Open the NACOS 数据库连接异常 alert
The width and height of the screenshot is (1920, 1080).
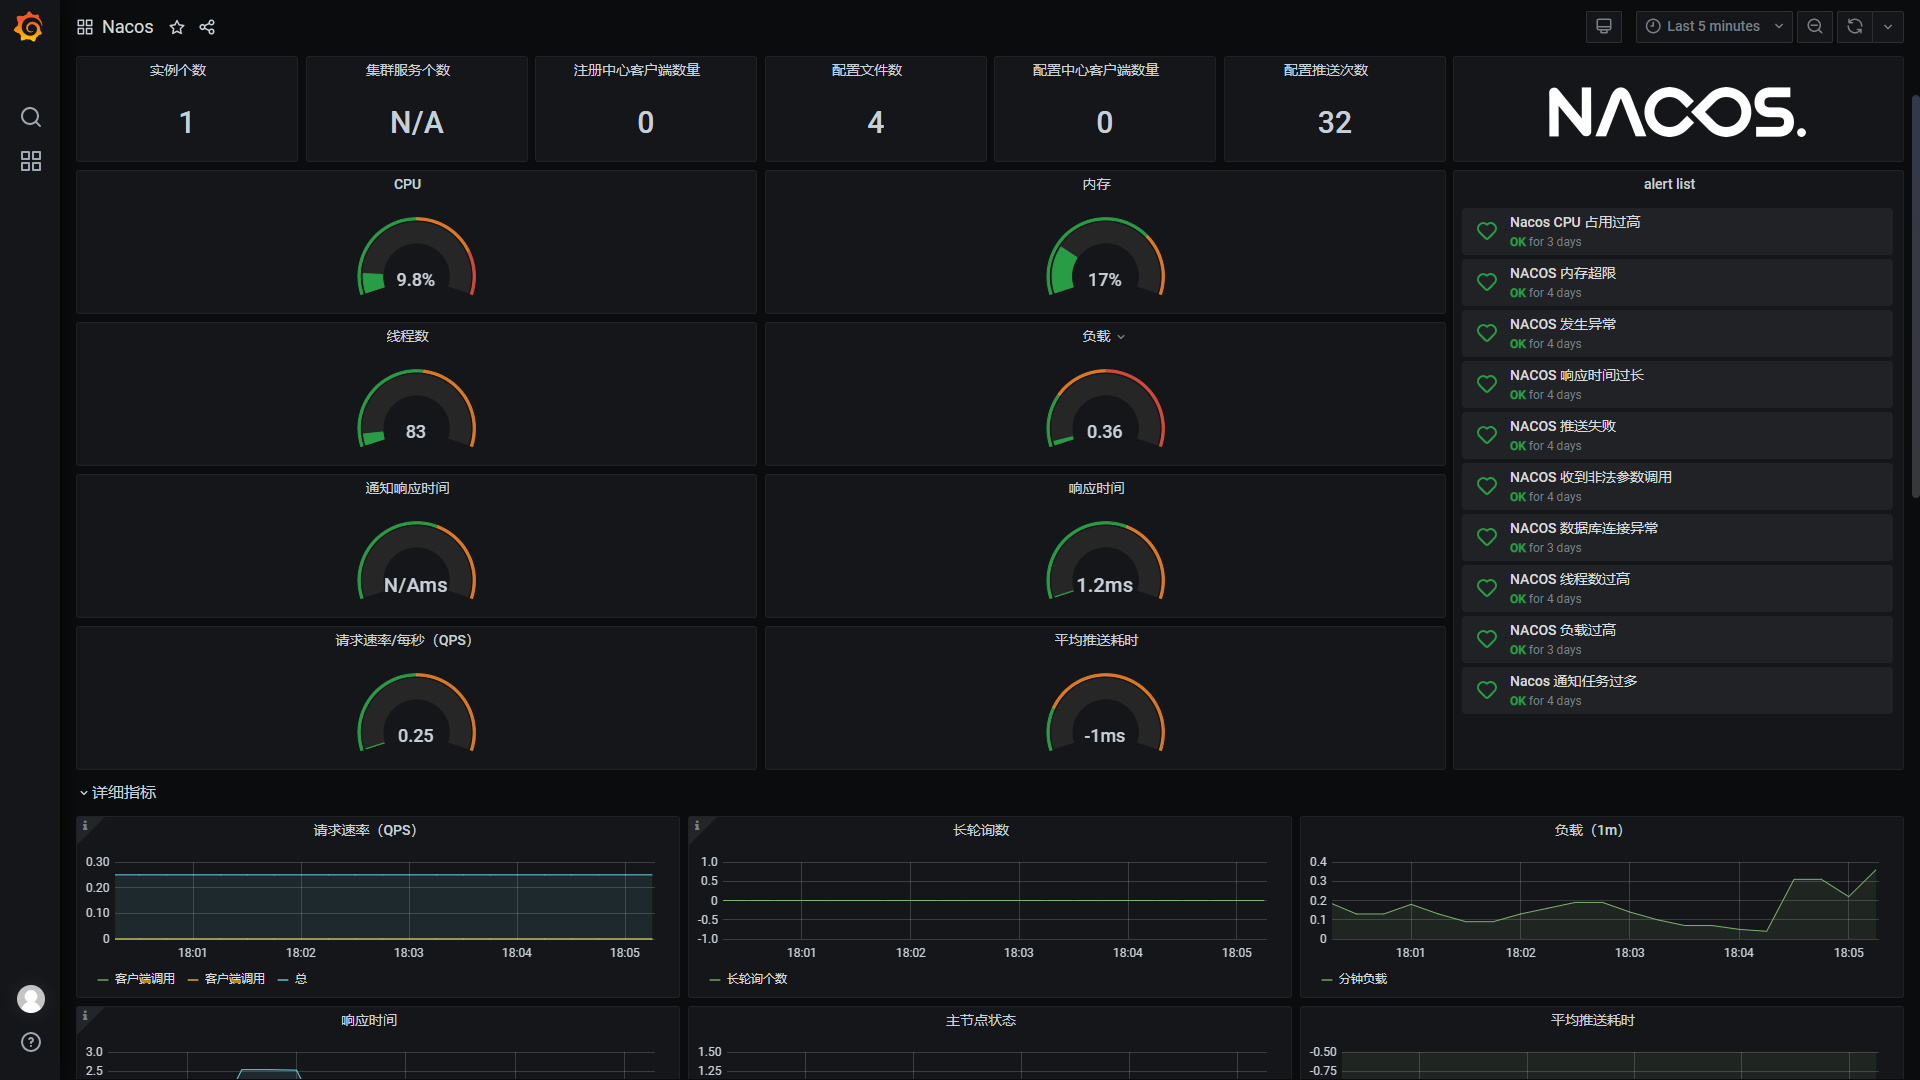pos(1583,528)
